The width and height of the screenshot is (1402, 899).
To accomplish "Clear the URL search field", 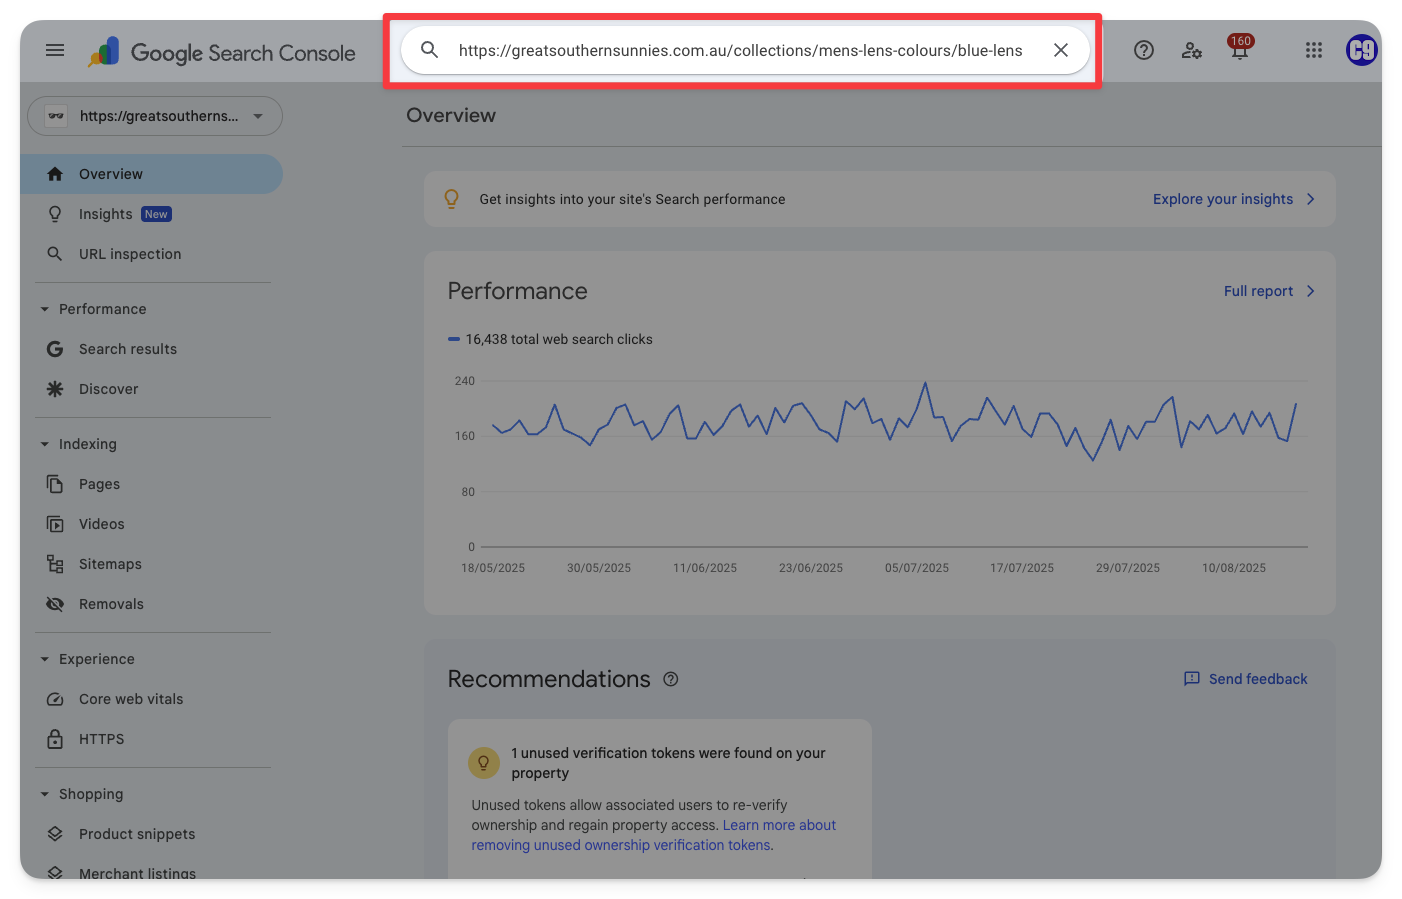I will pyautogui.click(x=1061, y=50).
